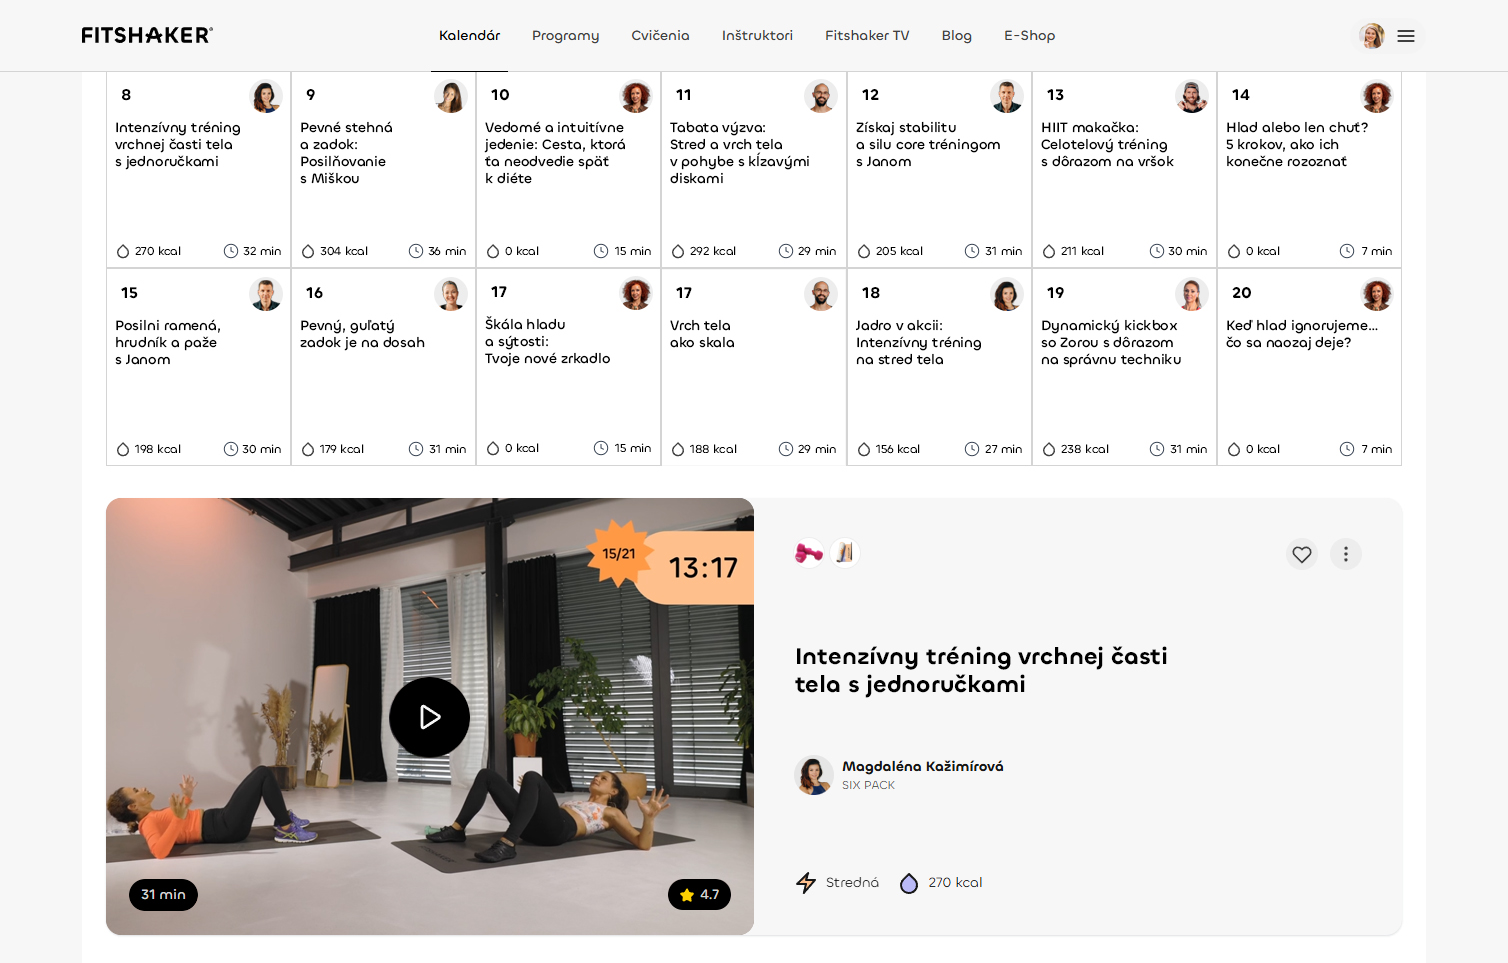
Task: Click the 15/21 progress badge
Action: [x=619, y=554]
